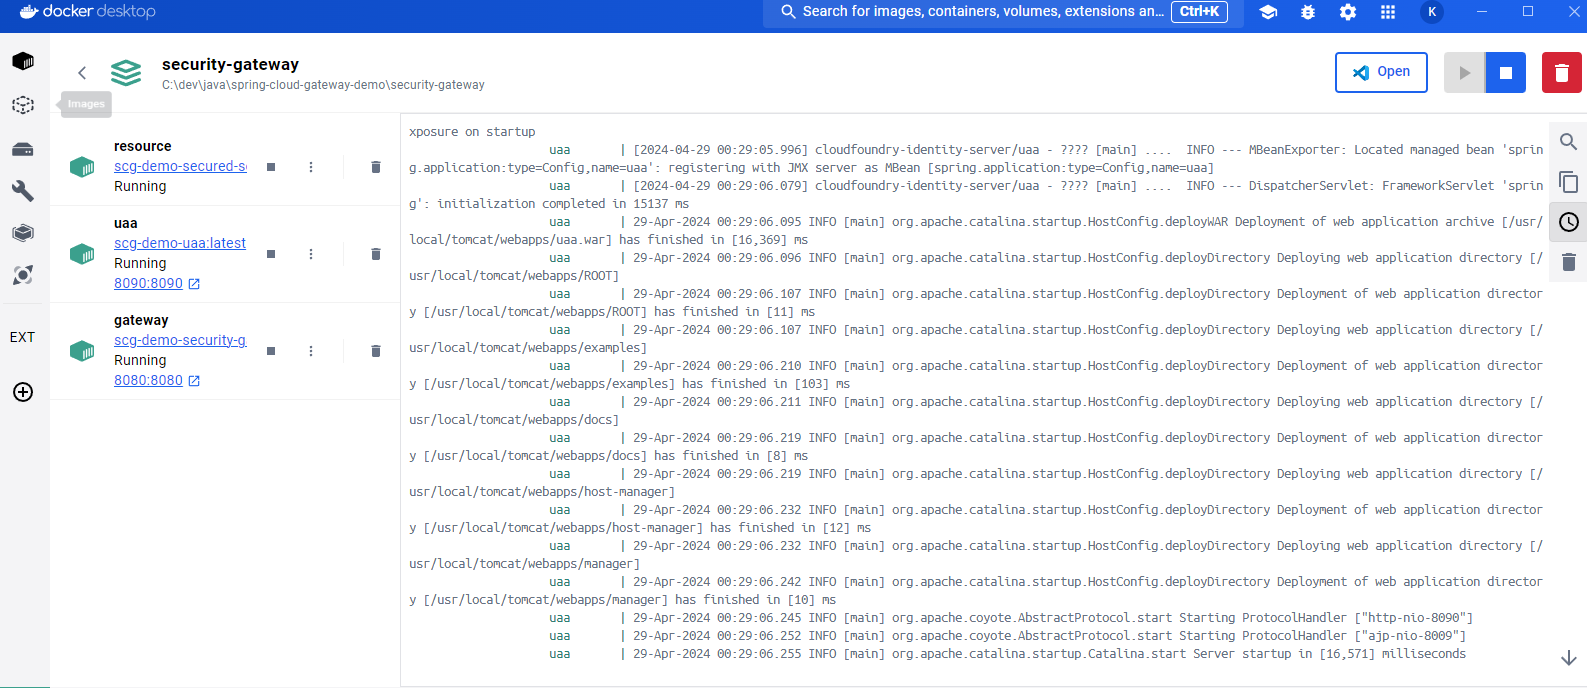
Task: Delete the security-gateway stack
Action: (x=1562, y=72)
